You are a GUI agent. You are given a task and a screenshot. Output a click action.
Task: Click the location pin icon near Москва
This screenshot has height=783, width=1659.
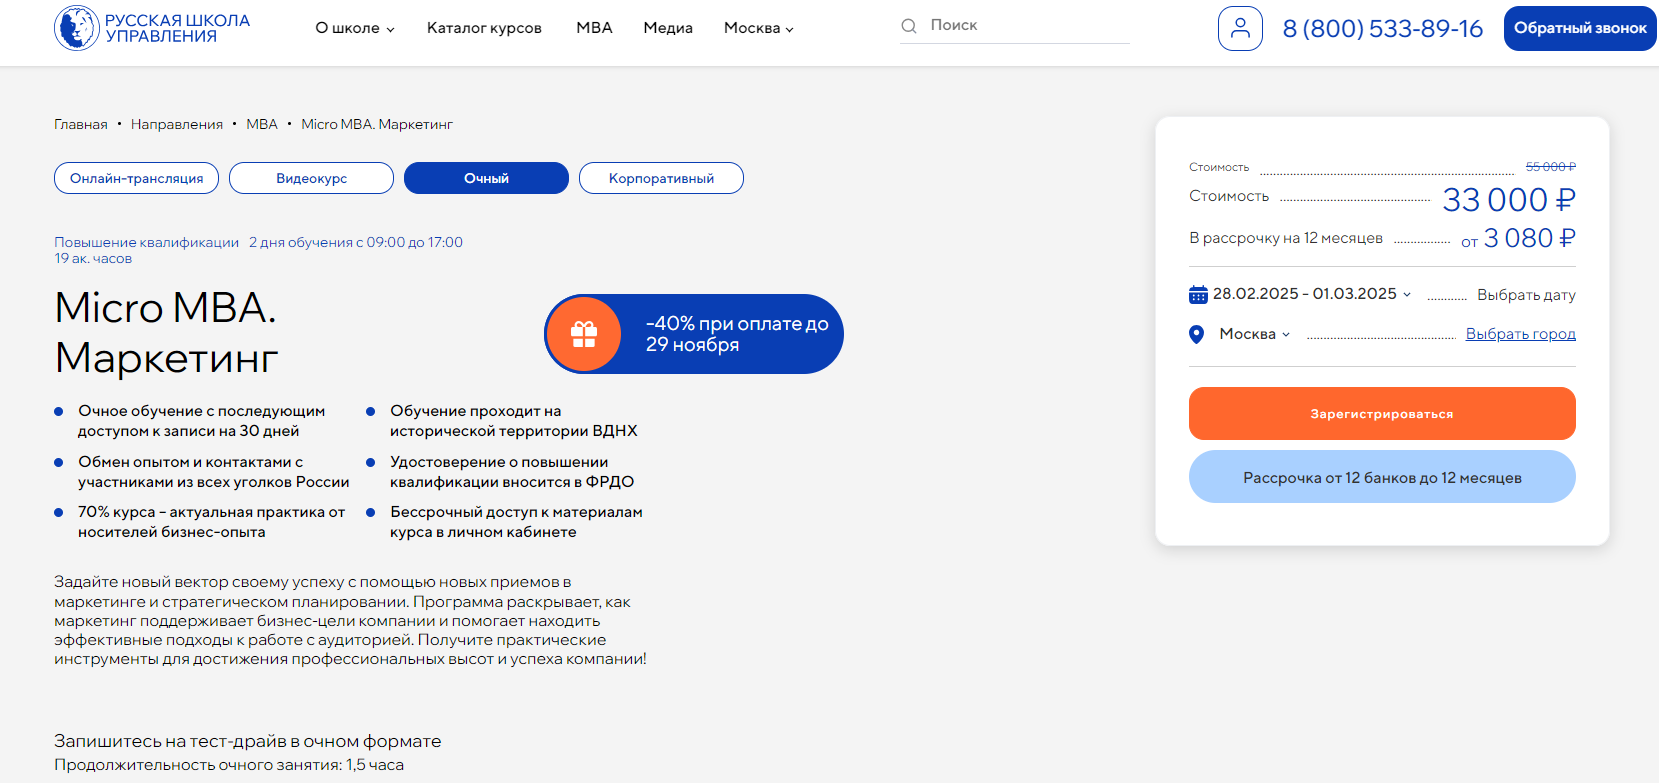pyautogui.click(x=1196, y=334)
